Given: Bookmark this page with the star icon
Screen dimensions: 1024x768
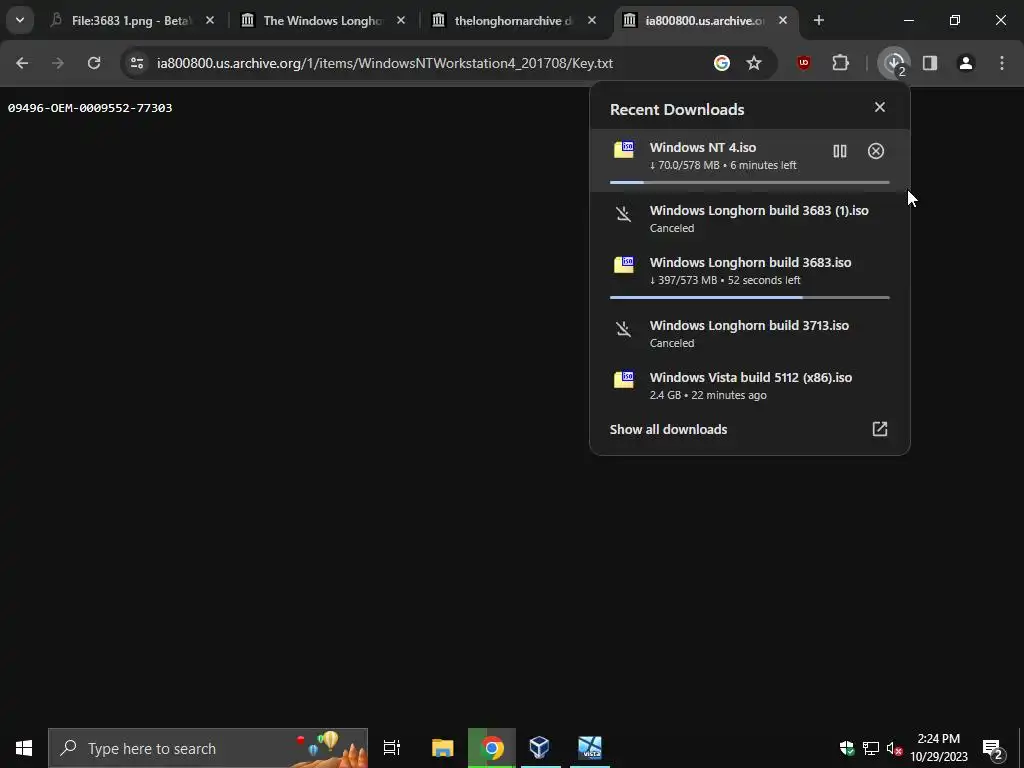Looking at the screenshot, I should (x=754, y=63).
